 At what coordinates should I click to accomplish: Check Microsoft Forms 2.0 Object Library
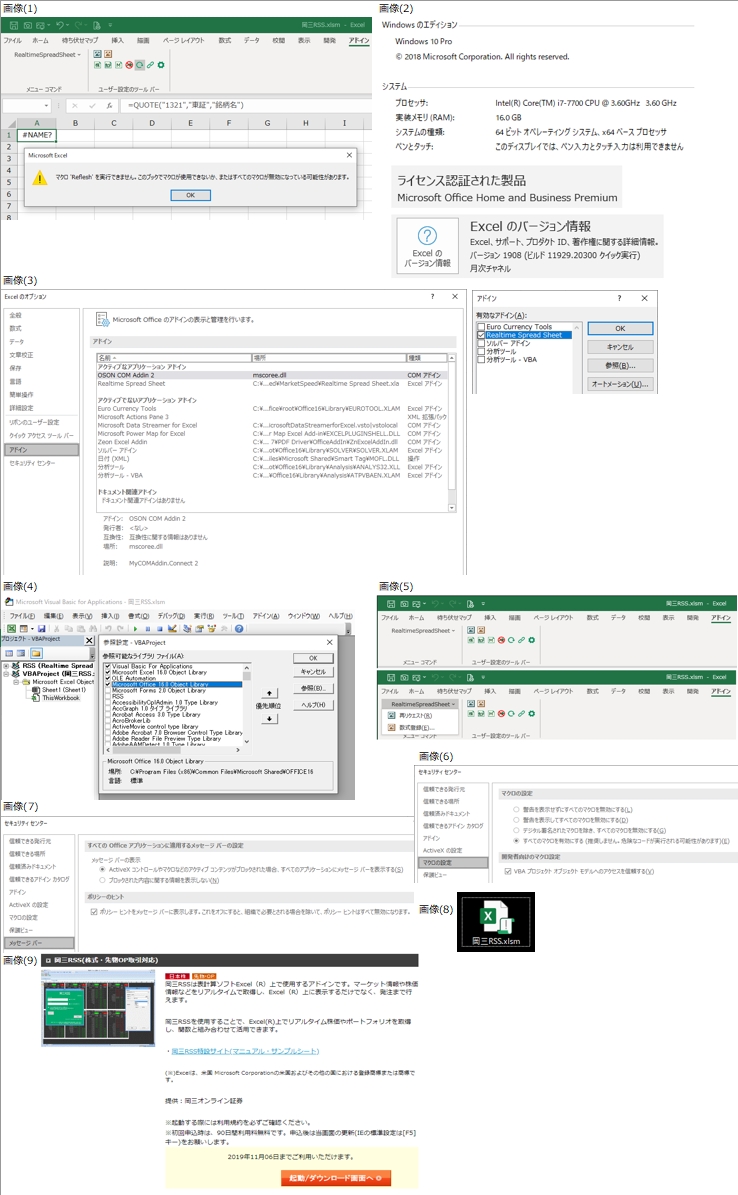point(108,690)
